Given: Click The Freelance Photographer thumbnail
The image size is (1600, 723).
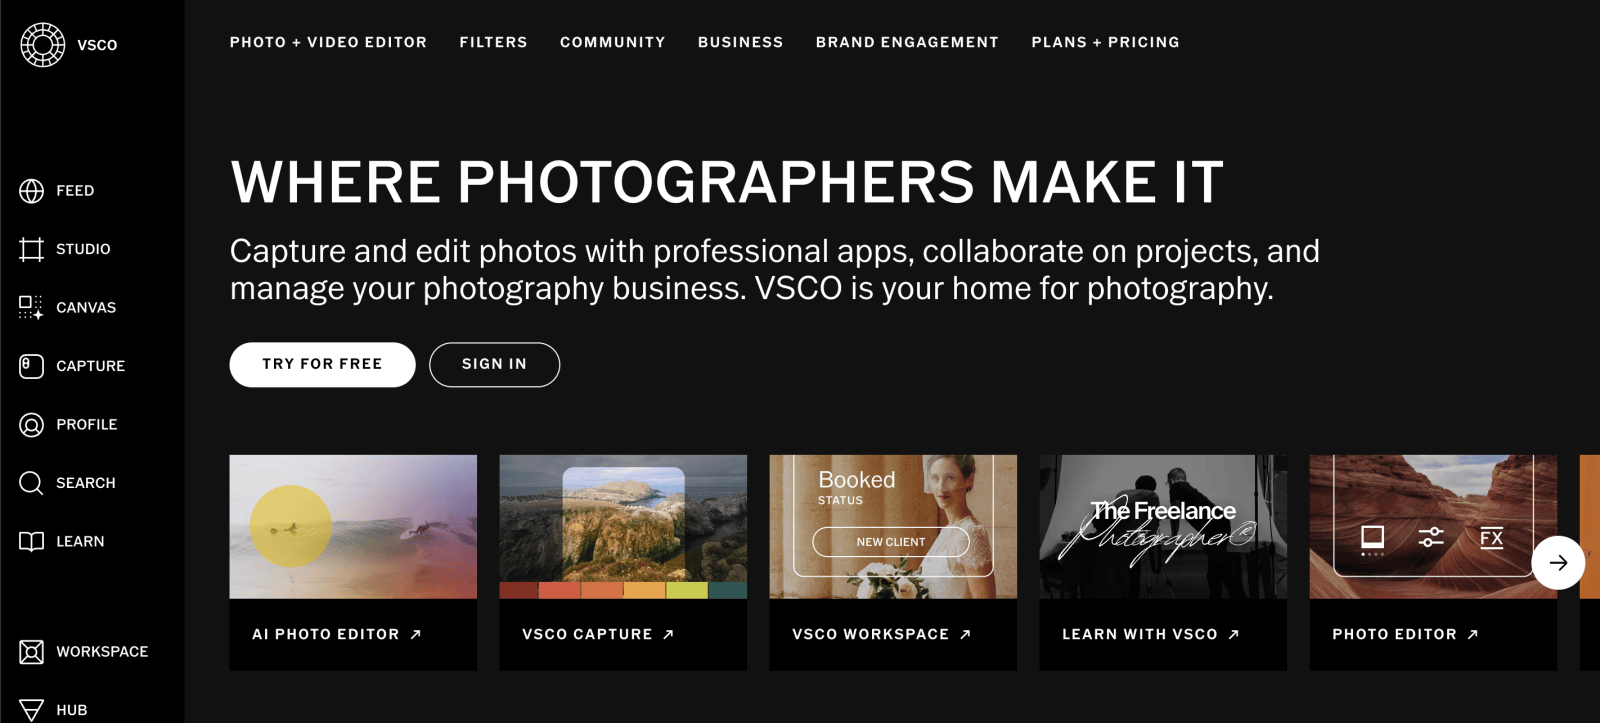Looking at the screenshot, I should click(1163, 527).
